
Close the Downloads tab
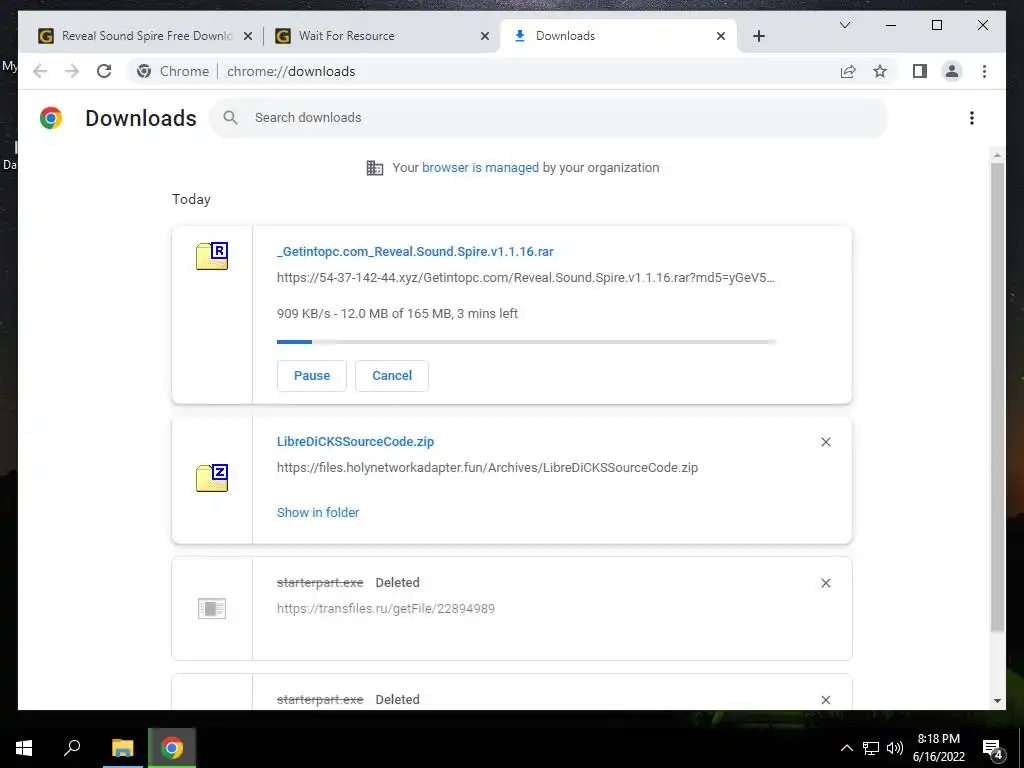[721, 36]
